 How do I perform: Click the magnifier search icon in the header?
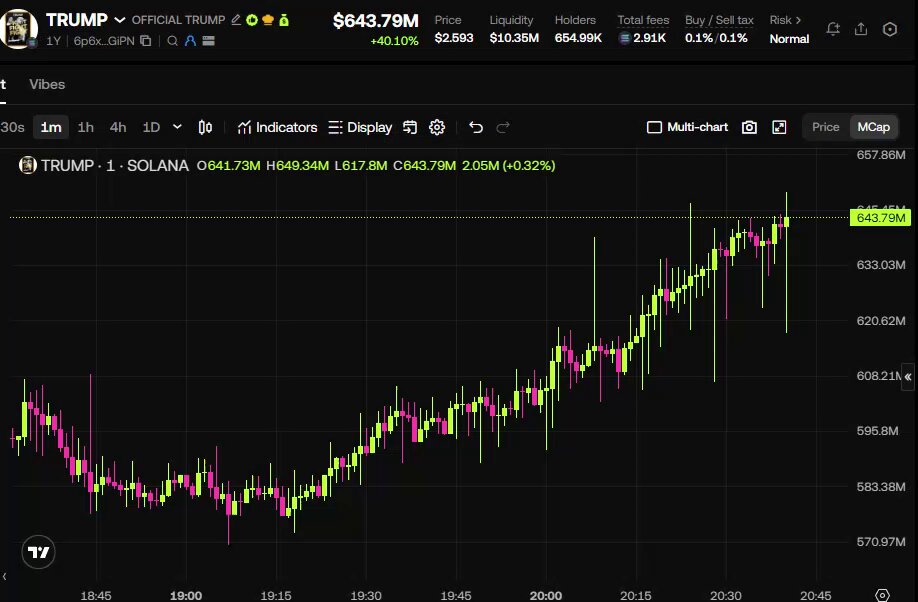click(172, 41)
